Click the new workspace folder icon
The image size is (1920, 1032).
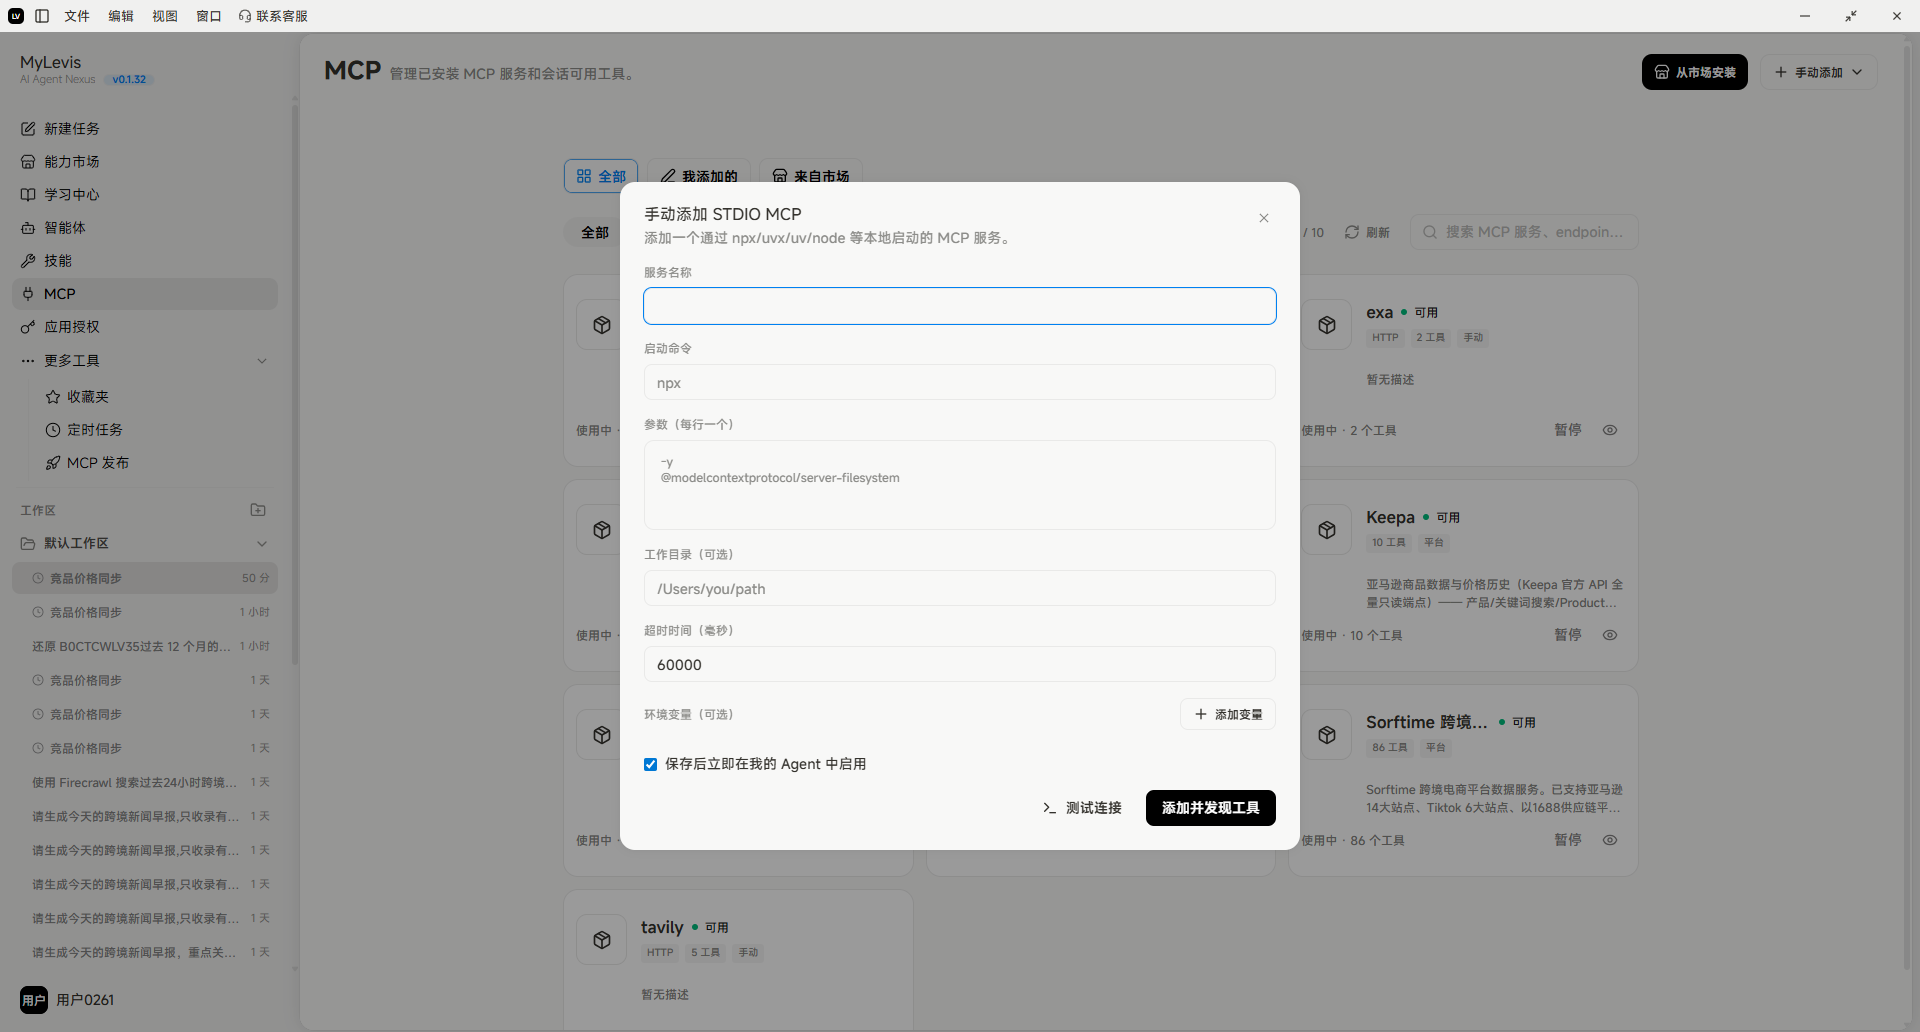coord(258,510)
